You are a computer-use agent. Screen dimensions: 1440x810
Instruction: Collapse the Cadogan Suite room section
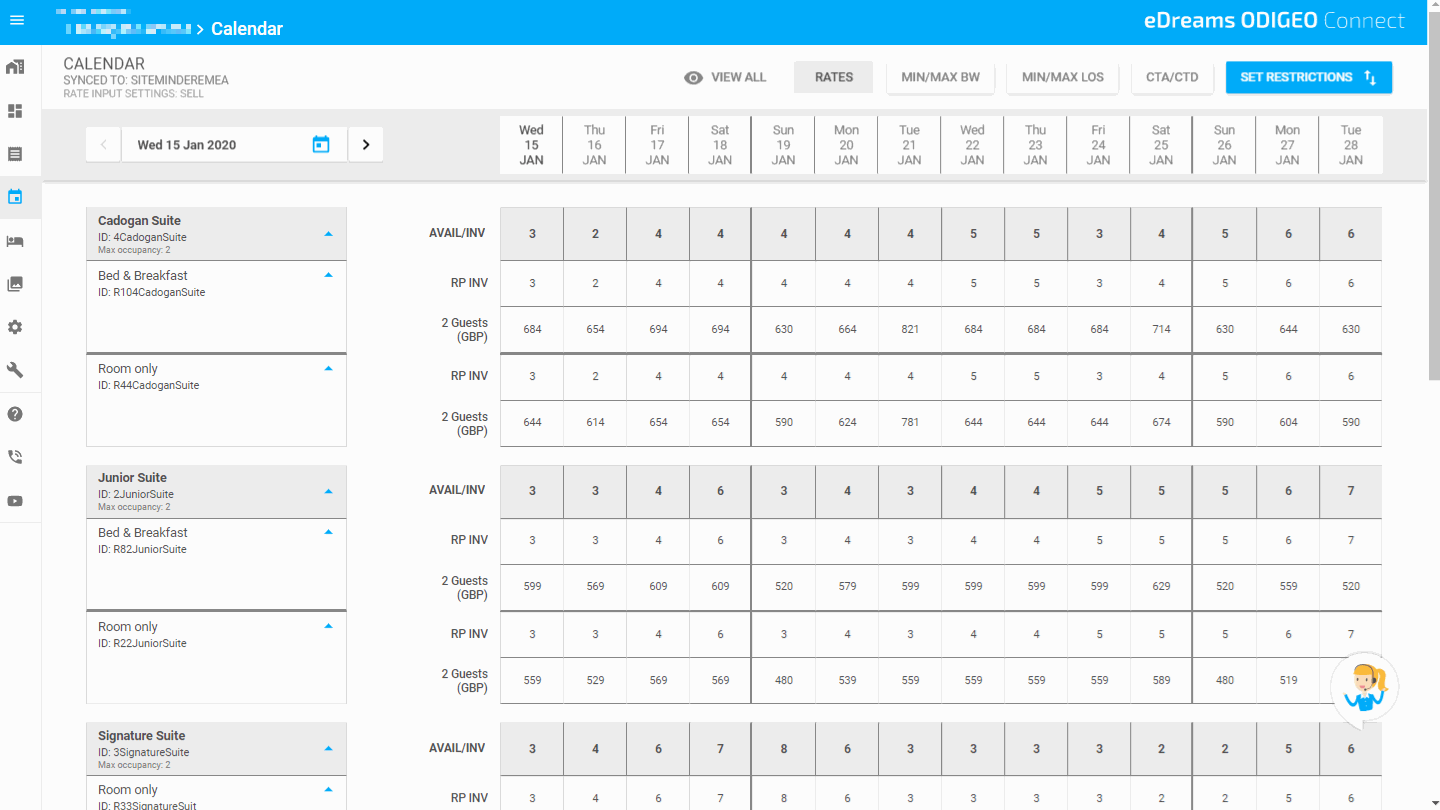[x=328, y=234]
